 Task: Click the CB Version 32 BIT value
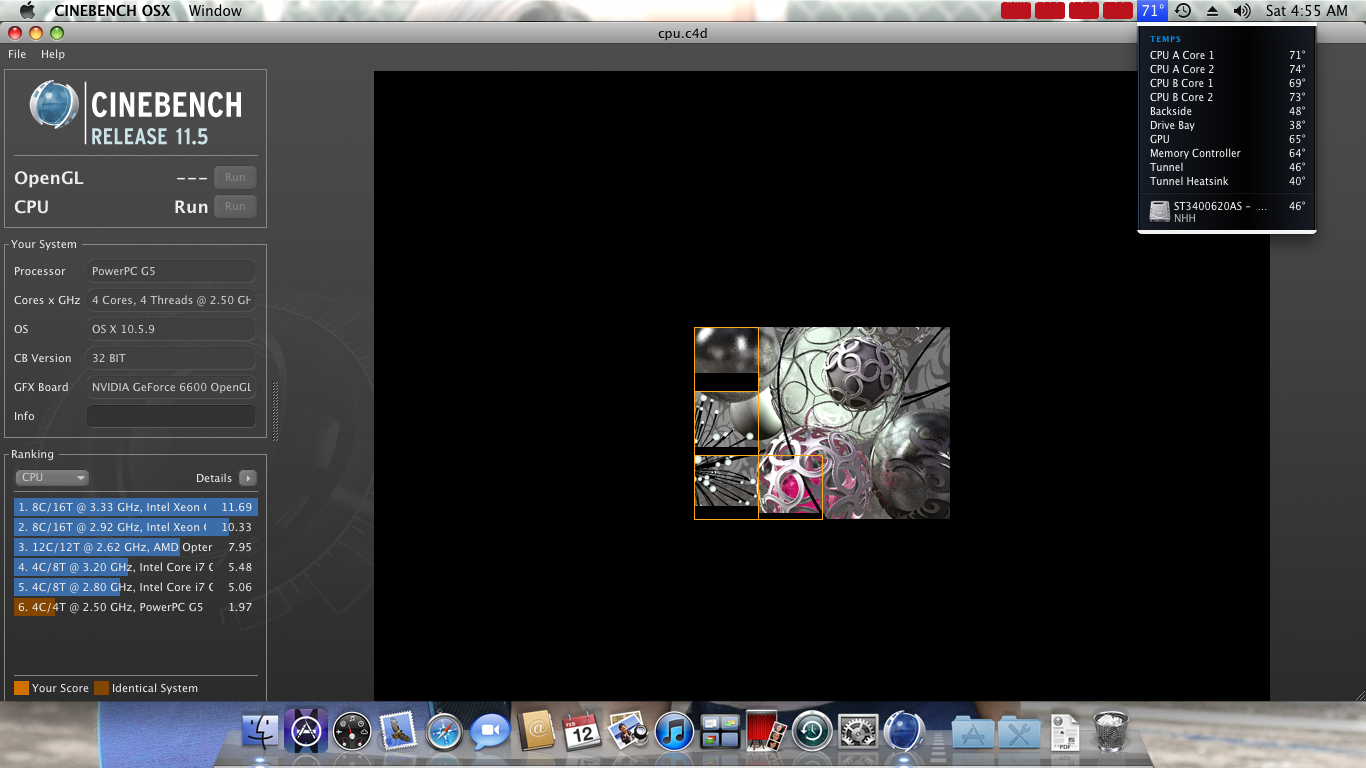click(171, 358)
